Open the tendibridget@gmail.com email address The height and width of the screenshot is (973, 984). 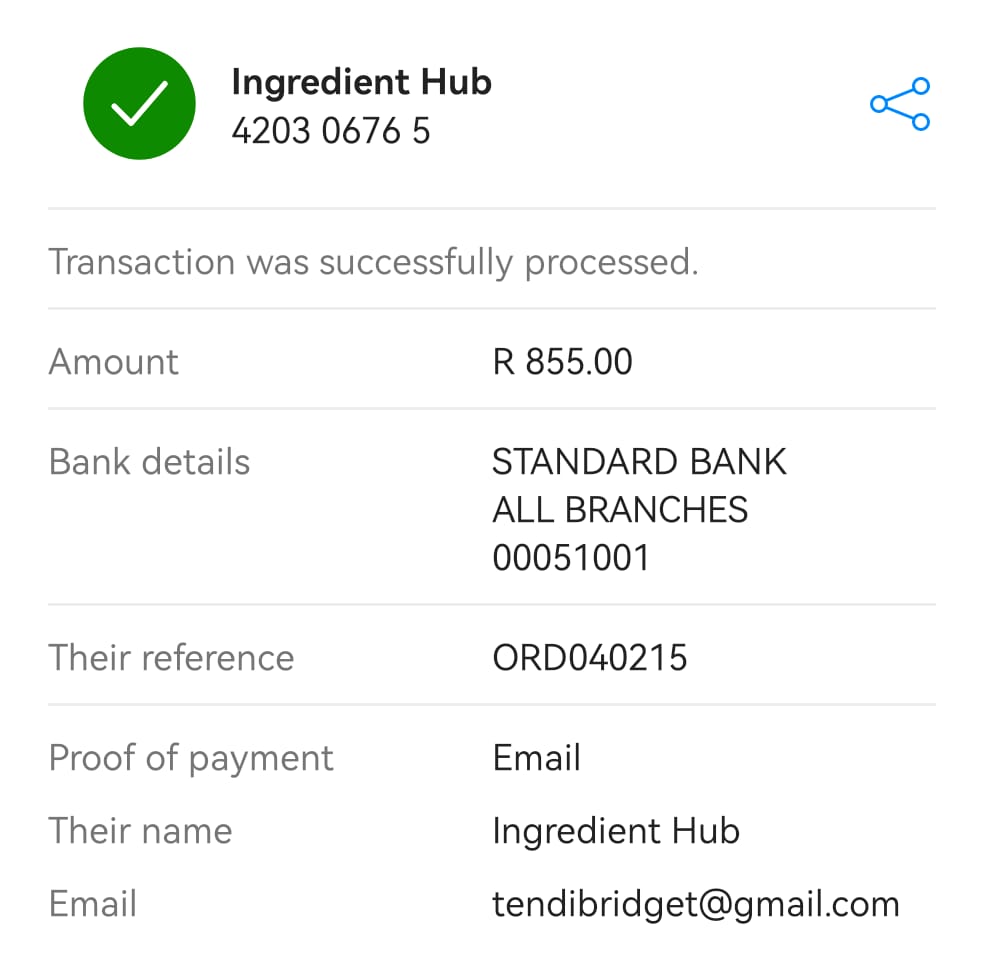[x=696, y=905]
